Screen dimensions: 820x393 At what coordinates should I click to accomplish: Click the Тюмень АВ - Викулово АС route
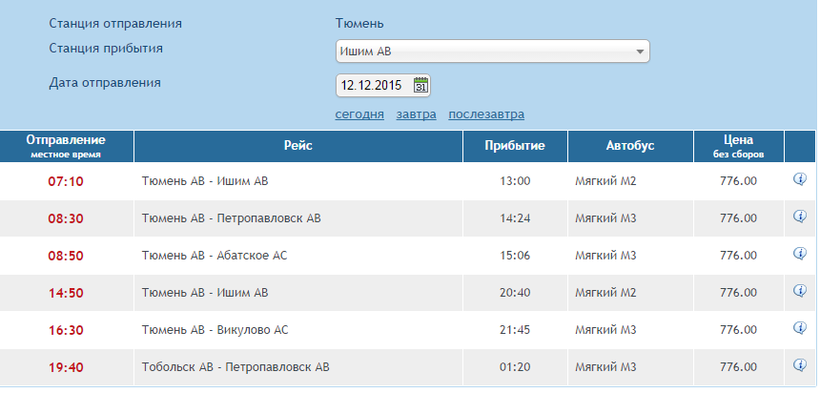click(x=214, y=330)
